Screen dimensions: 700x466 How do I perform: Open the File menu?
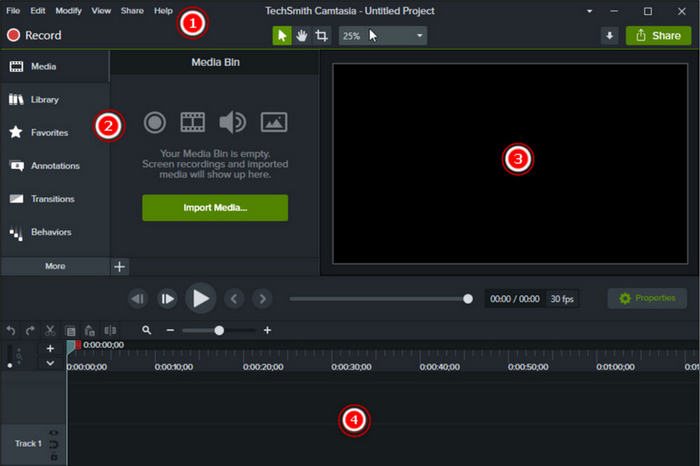tap(13, 11)
